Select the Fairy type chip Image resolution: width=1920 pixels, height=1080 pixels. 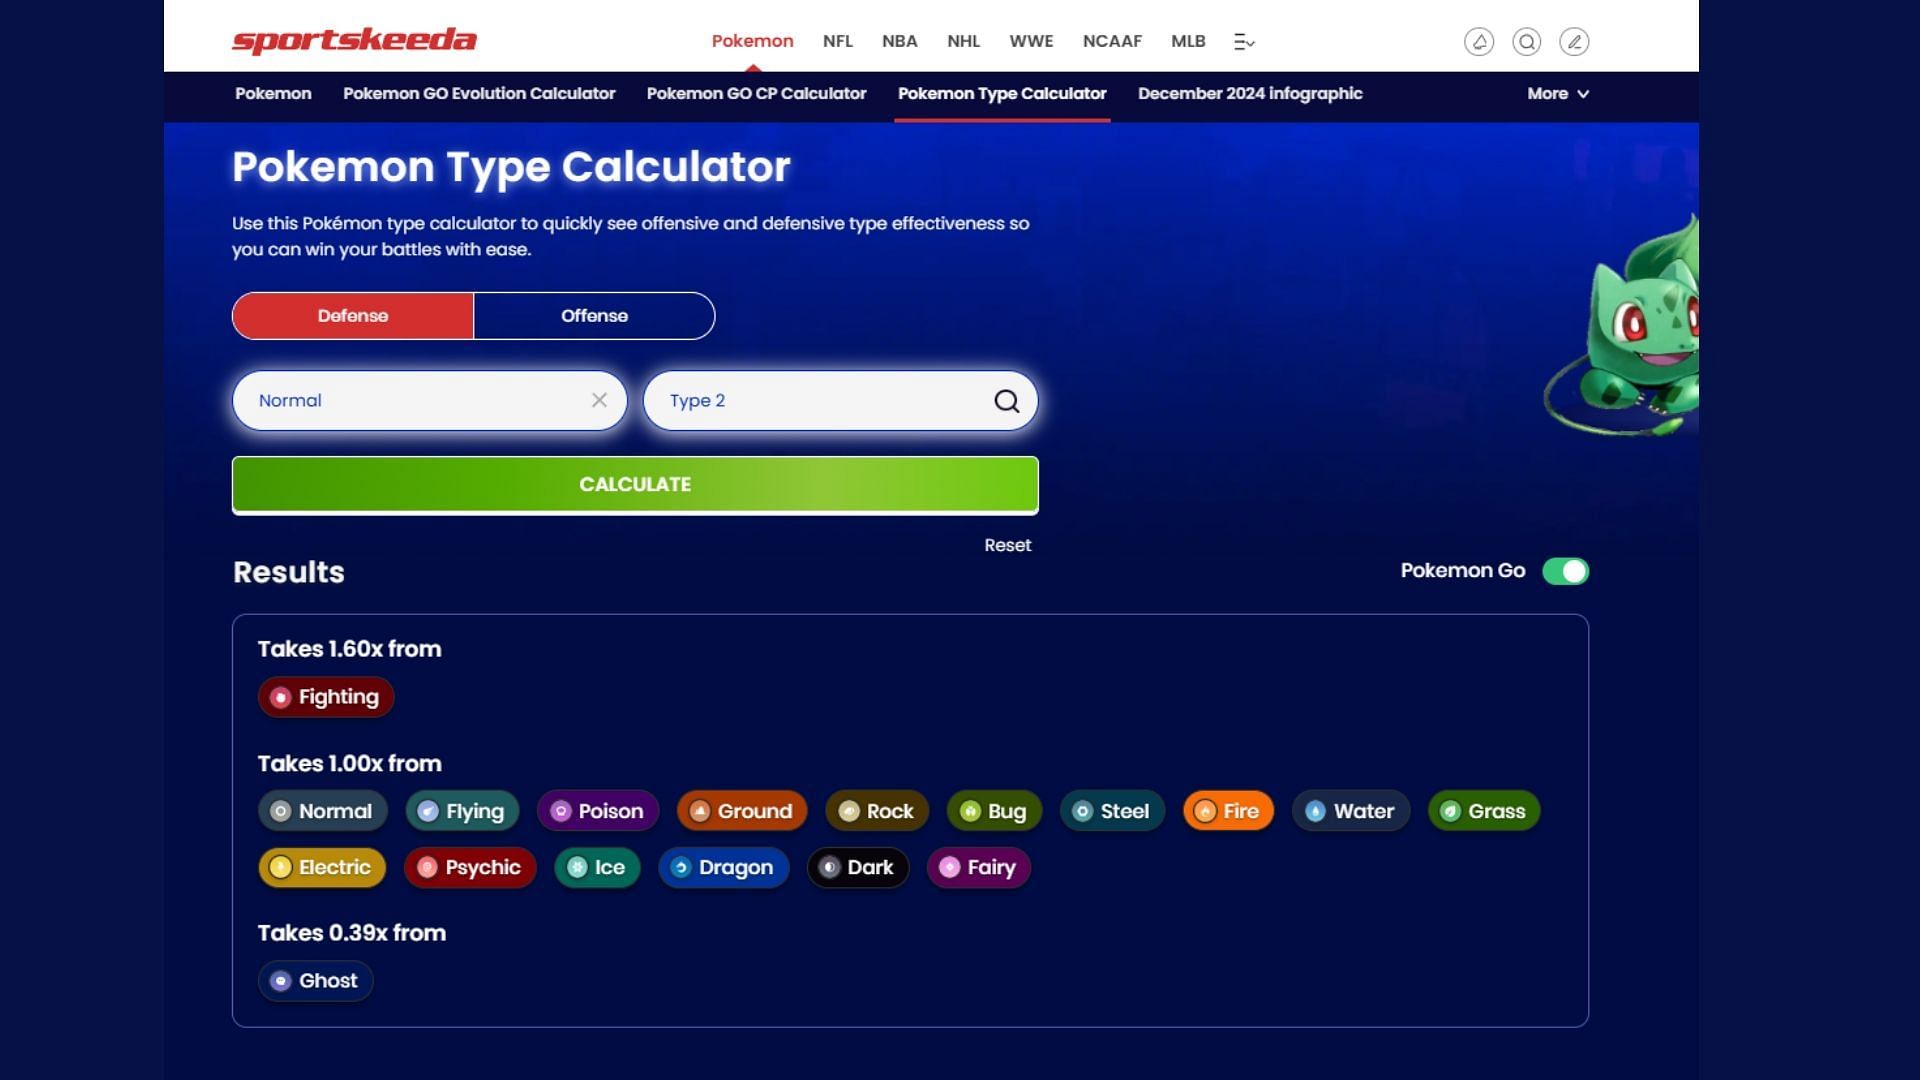pyautogui.click(x=979, y=868)
